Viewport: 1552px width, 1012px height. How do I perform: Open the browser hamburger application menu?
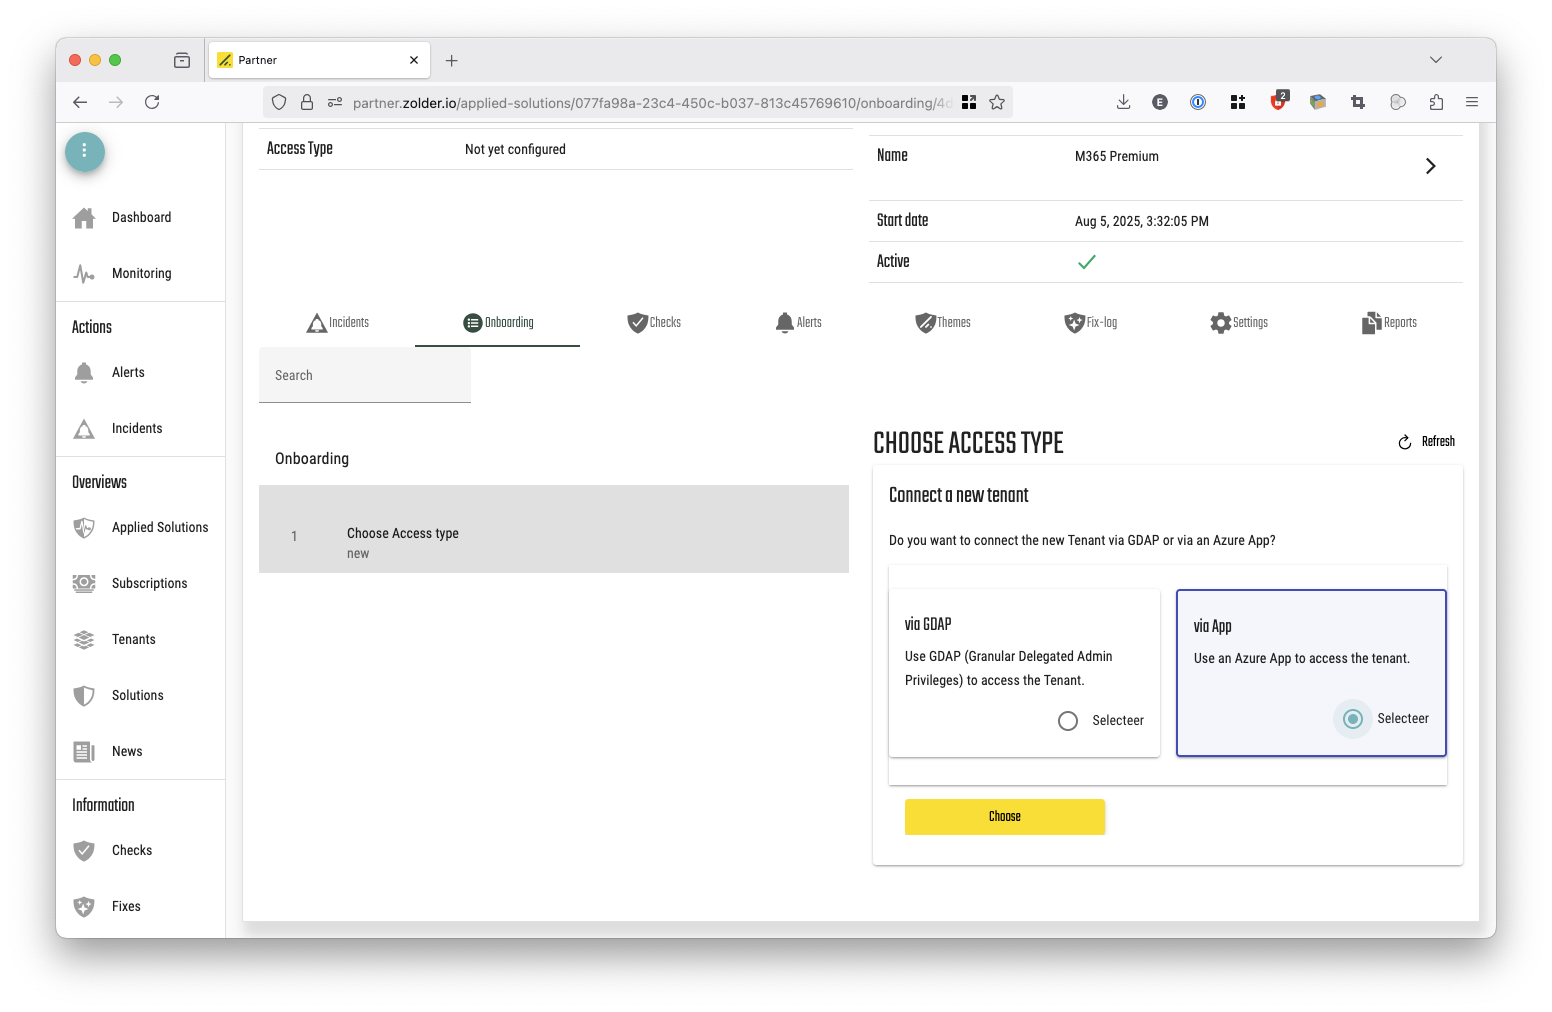(1472, 102)
